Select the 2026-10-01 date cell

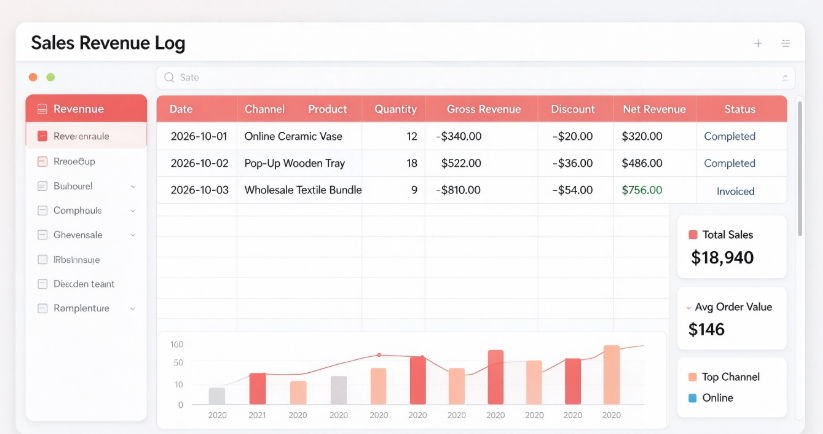click(199, 136)
